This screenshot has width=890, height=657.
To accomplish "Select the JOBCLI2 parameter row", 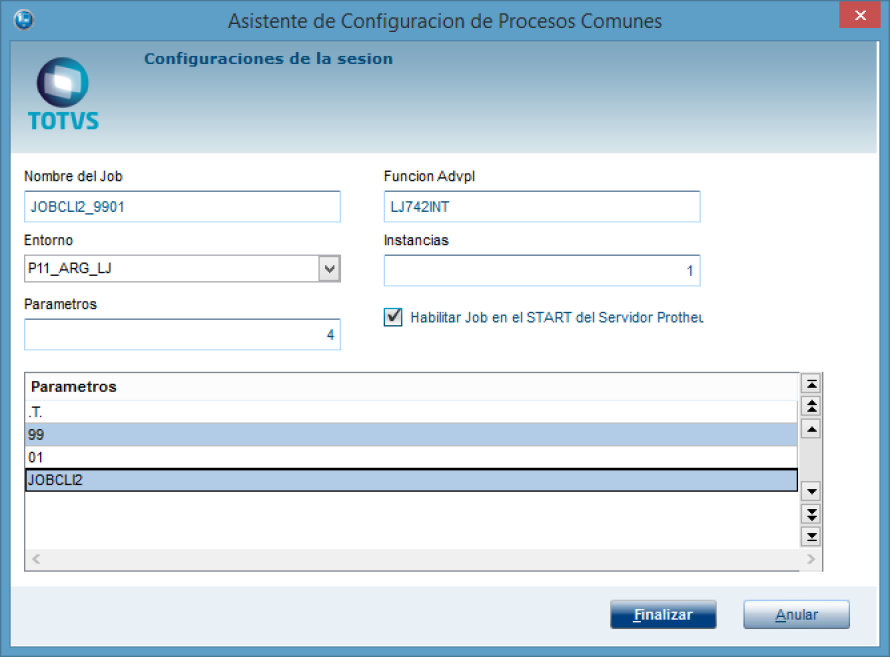I will coord(410,480).
